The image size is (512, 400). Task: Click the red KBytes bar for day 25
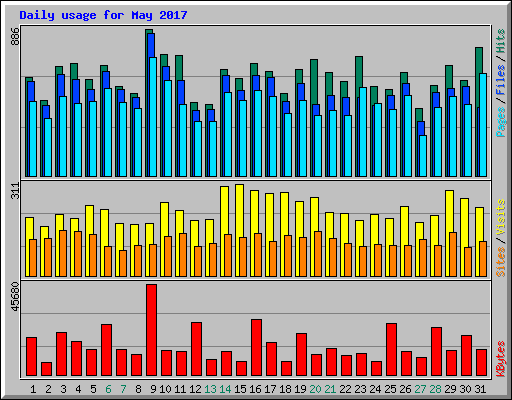[x=391, y=350]
